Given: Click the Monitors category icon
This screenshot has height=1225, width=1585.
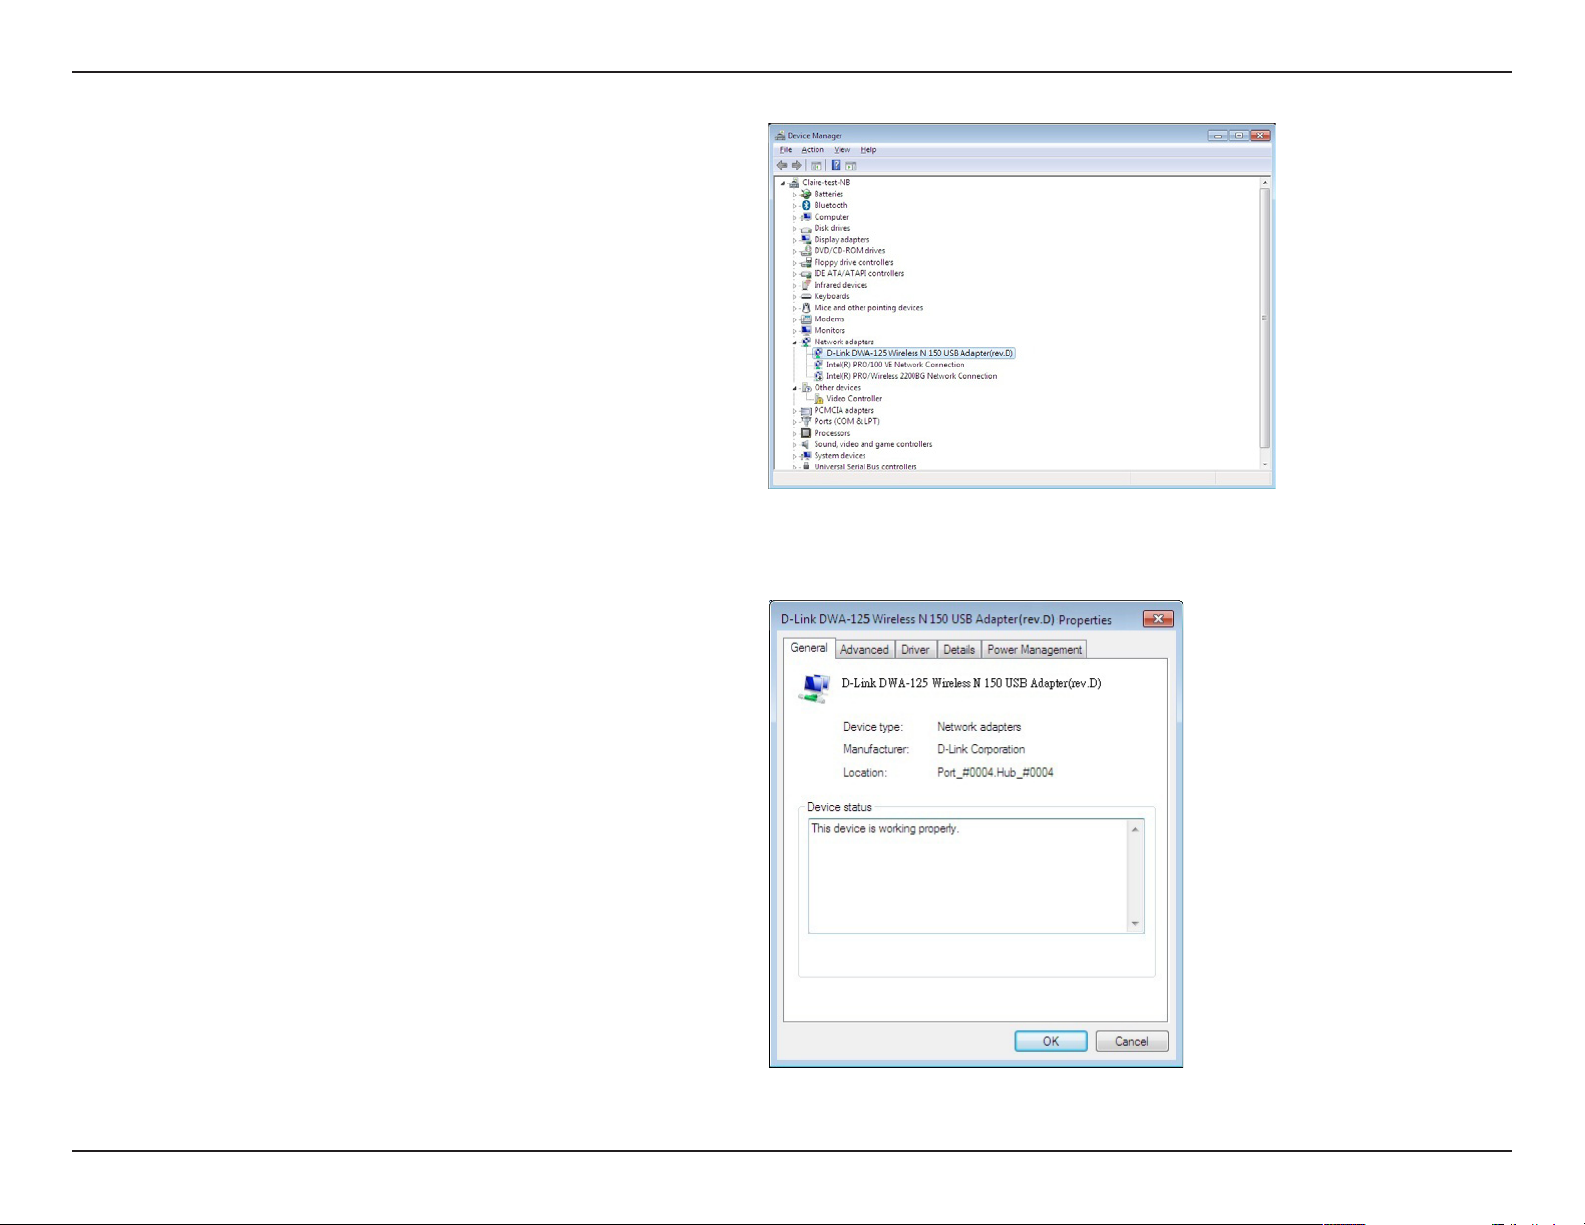Looking at the screenshot, I should click(806, 330).
